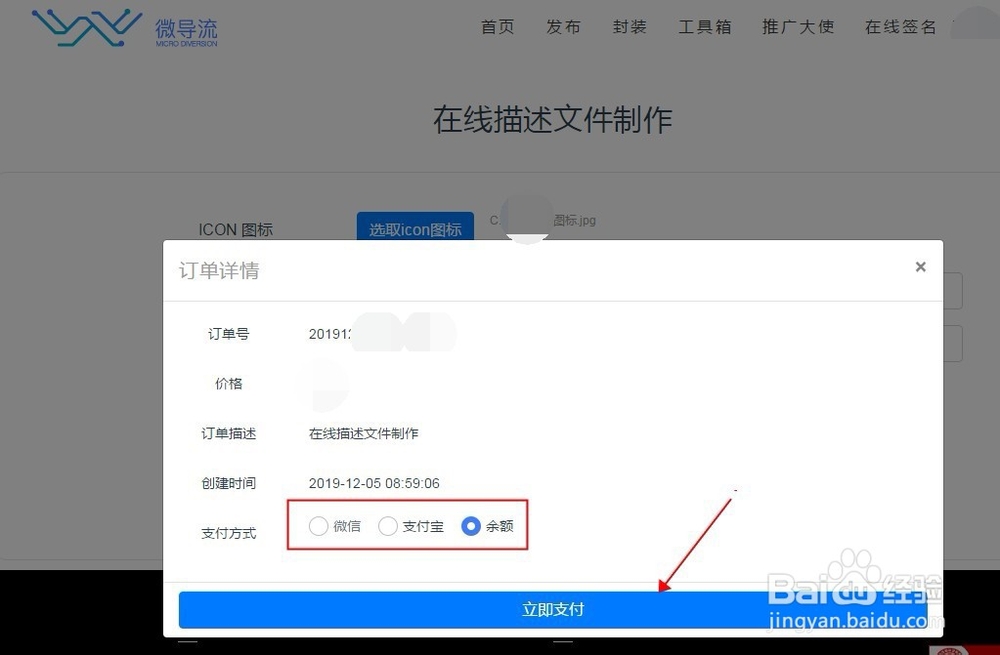The height and width of the screenshot is (655, 1000).
Task: Click the 立即支付 payment button
Action: click(553, 608)
